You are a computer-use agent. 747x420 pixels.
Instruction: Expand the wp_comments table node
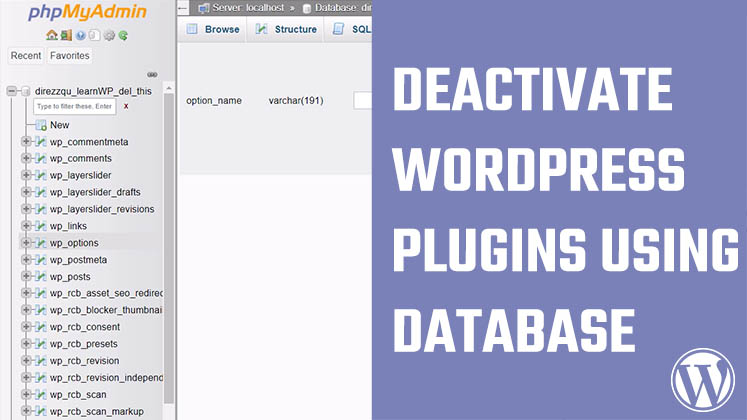26,158
